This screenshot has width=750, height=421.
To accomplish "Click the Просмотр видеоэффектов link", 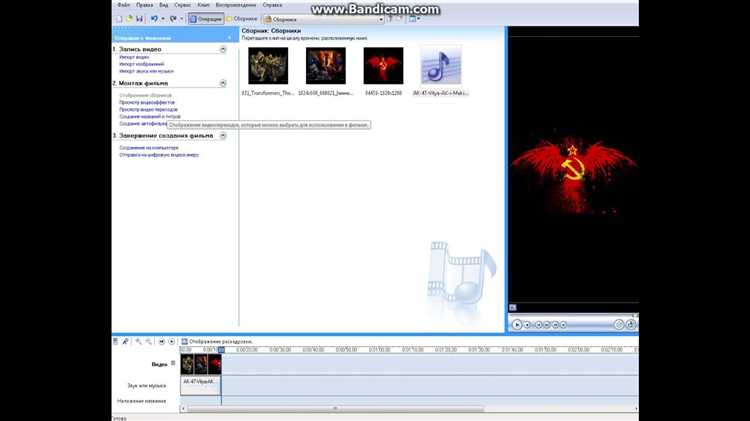I will (x=147, y=102).
